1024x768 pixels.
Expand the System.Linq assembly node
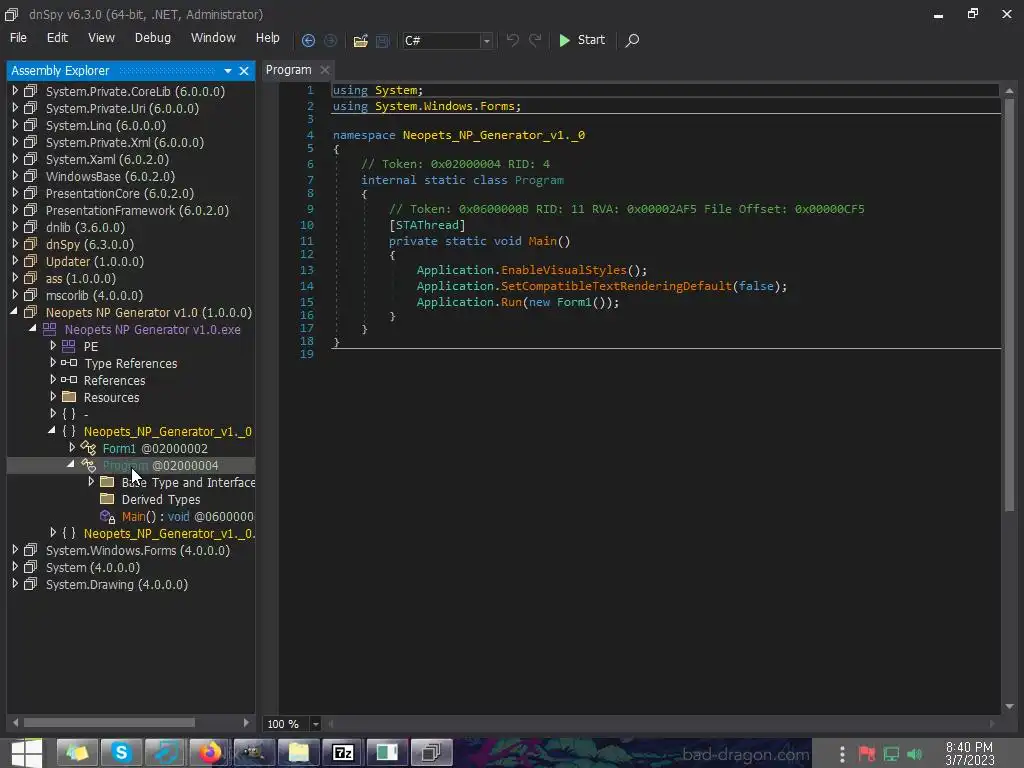pyautogui.click(x=15, y=125)
